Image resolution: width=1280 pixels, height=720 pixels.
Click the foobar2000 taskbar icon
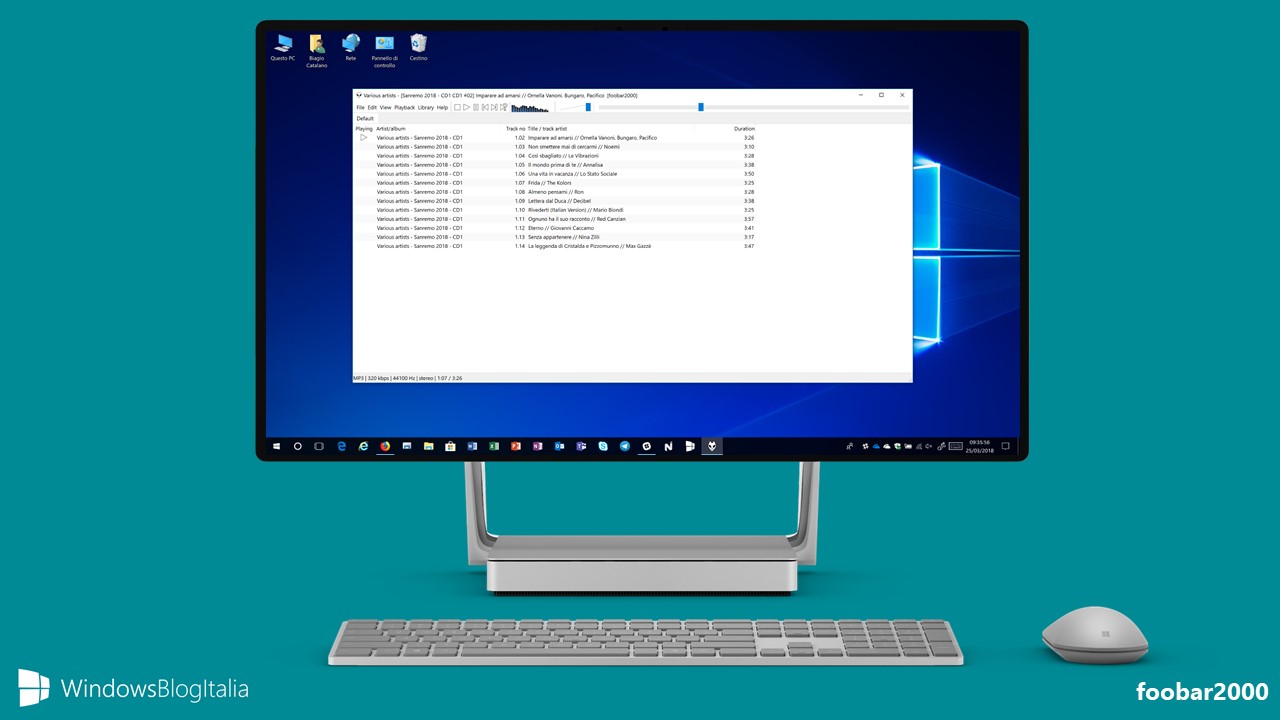[712, 446]
